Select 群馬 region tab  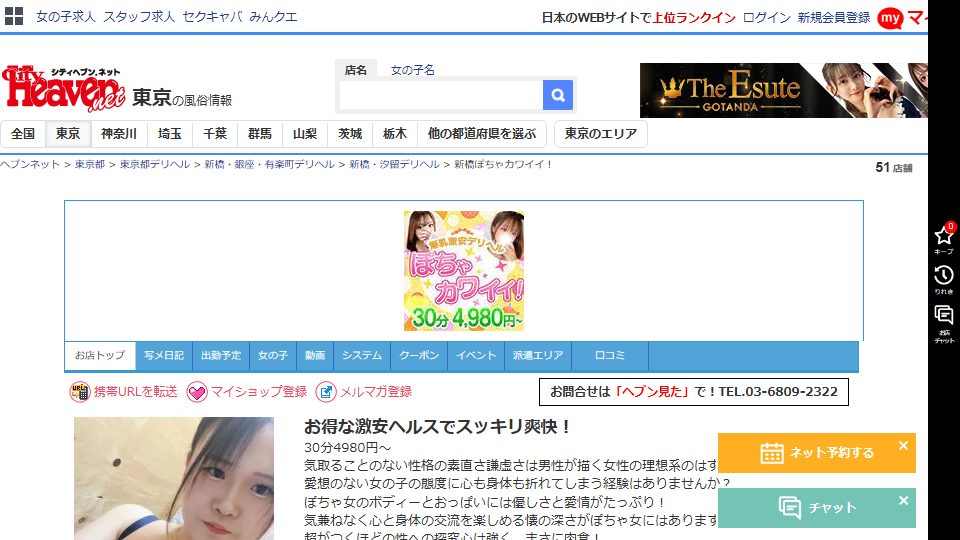(x=260, y=133)
